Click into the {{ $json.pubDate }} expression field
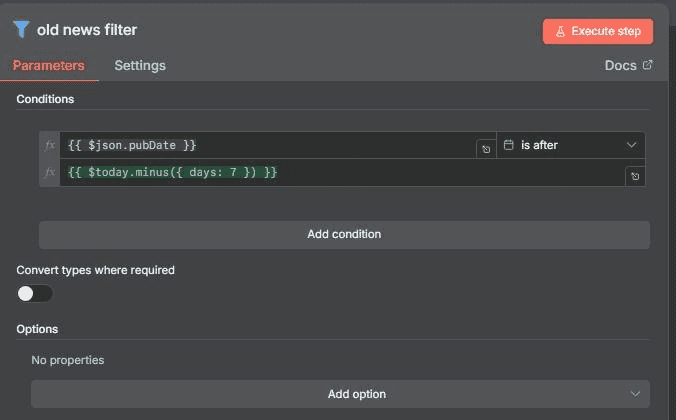Viewport: 676px width, 420px height. tap(265, 145)
